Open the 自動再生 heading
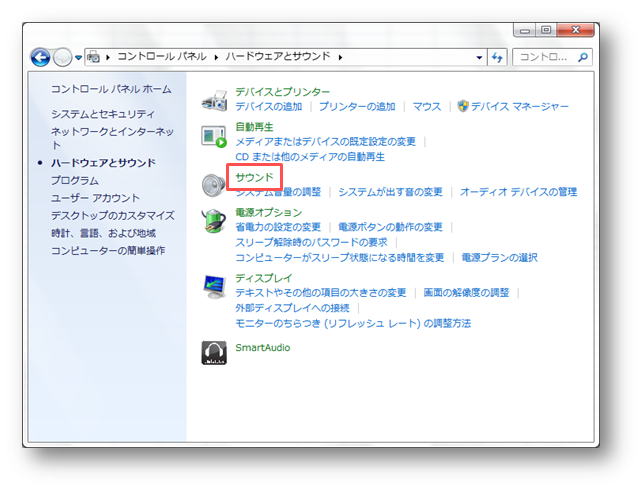Screen dimensions: 642x490 254,127
